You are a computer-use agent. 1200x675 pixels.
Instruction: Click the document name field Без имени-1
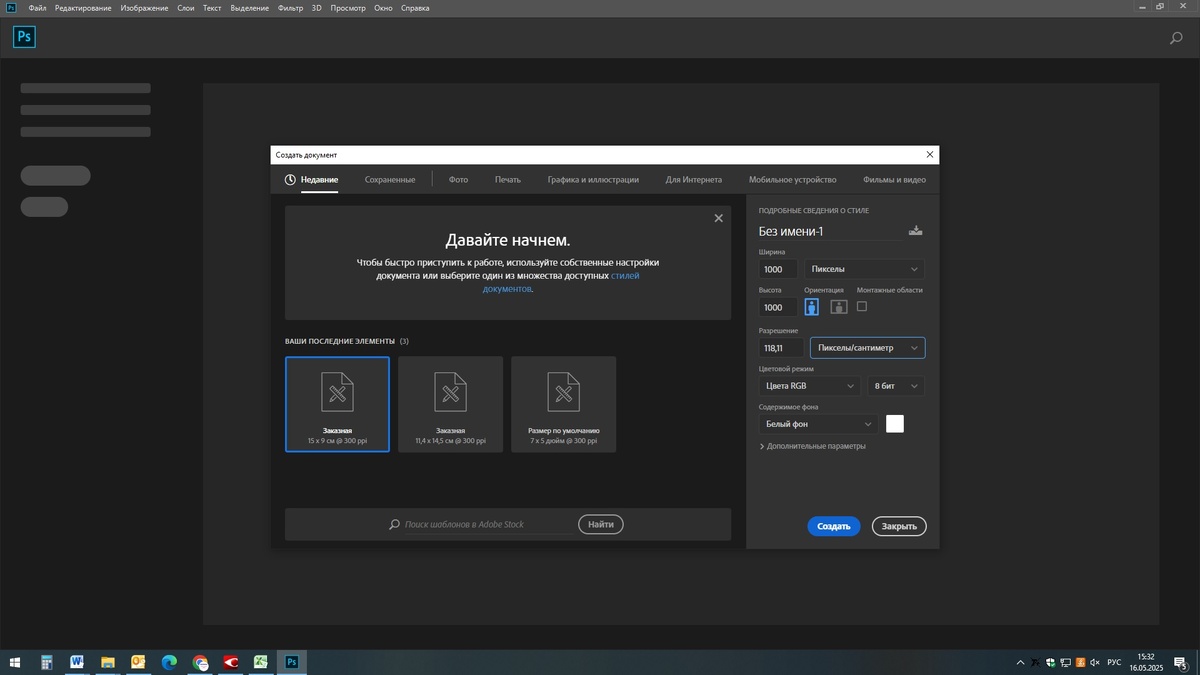829,232
